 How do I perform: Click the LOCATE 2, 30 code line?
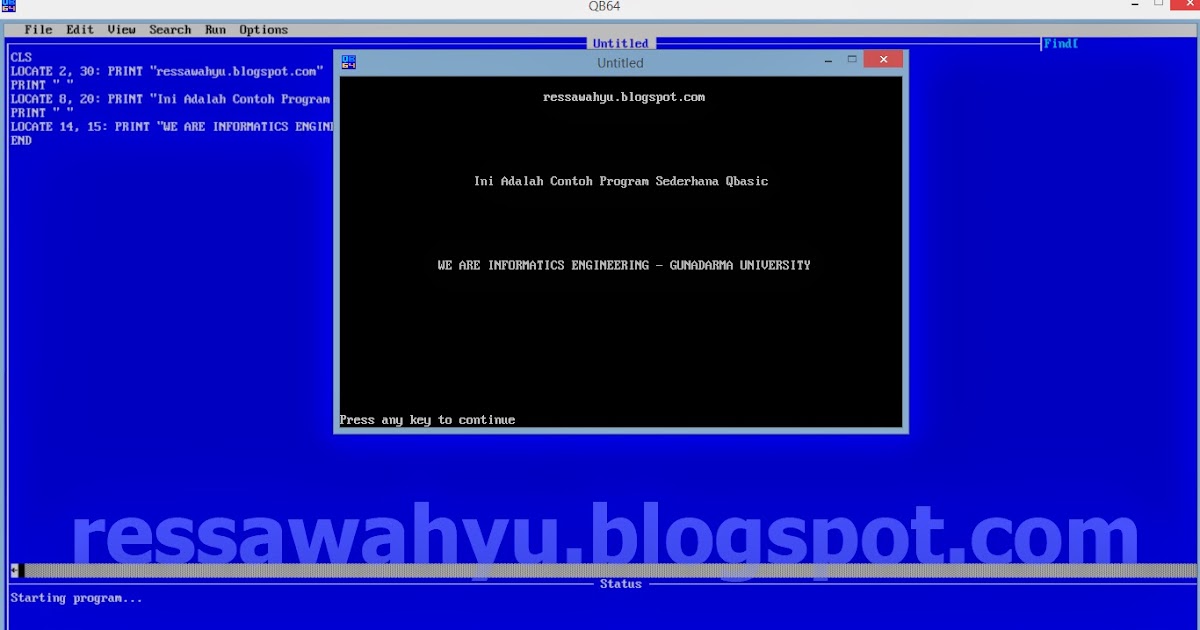tap(167, 72)
